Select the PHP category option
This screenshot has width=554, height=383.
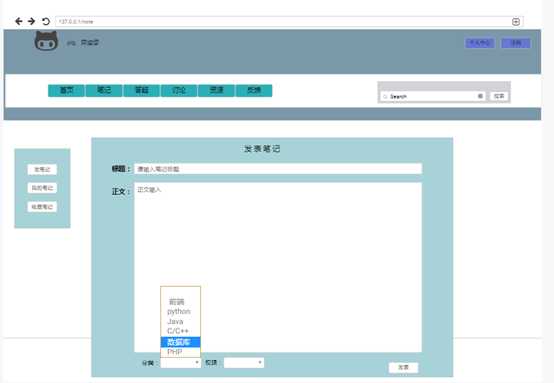[180, 352]
